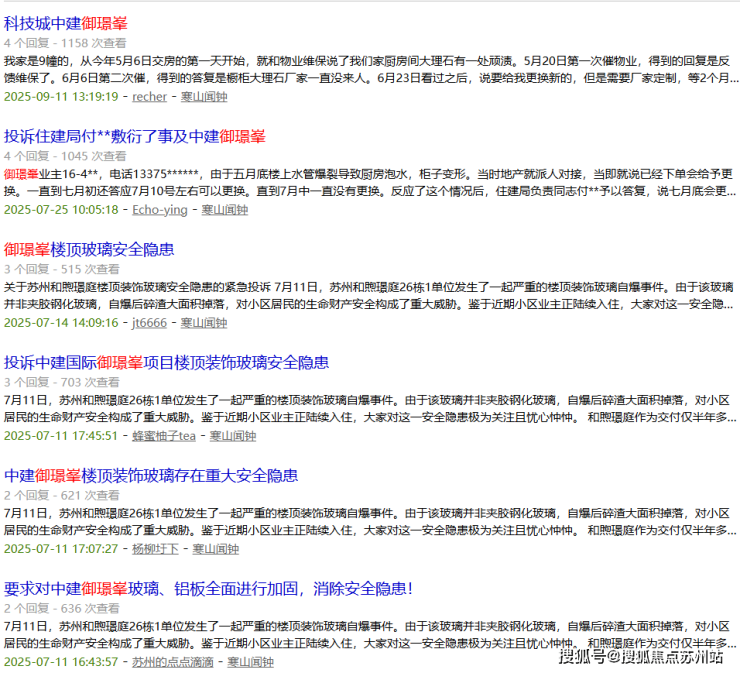
Task: Click stats text 2 个回复 - 621 次查看
Action: click(x=61, y=495)
